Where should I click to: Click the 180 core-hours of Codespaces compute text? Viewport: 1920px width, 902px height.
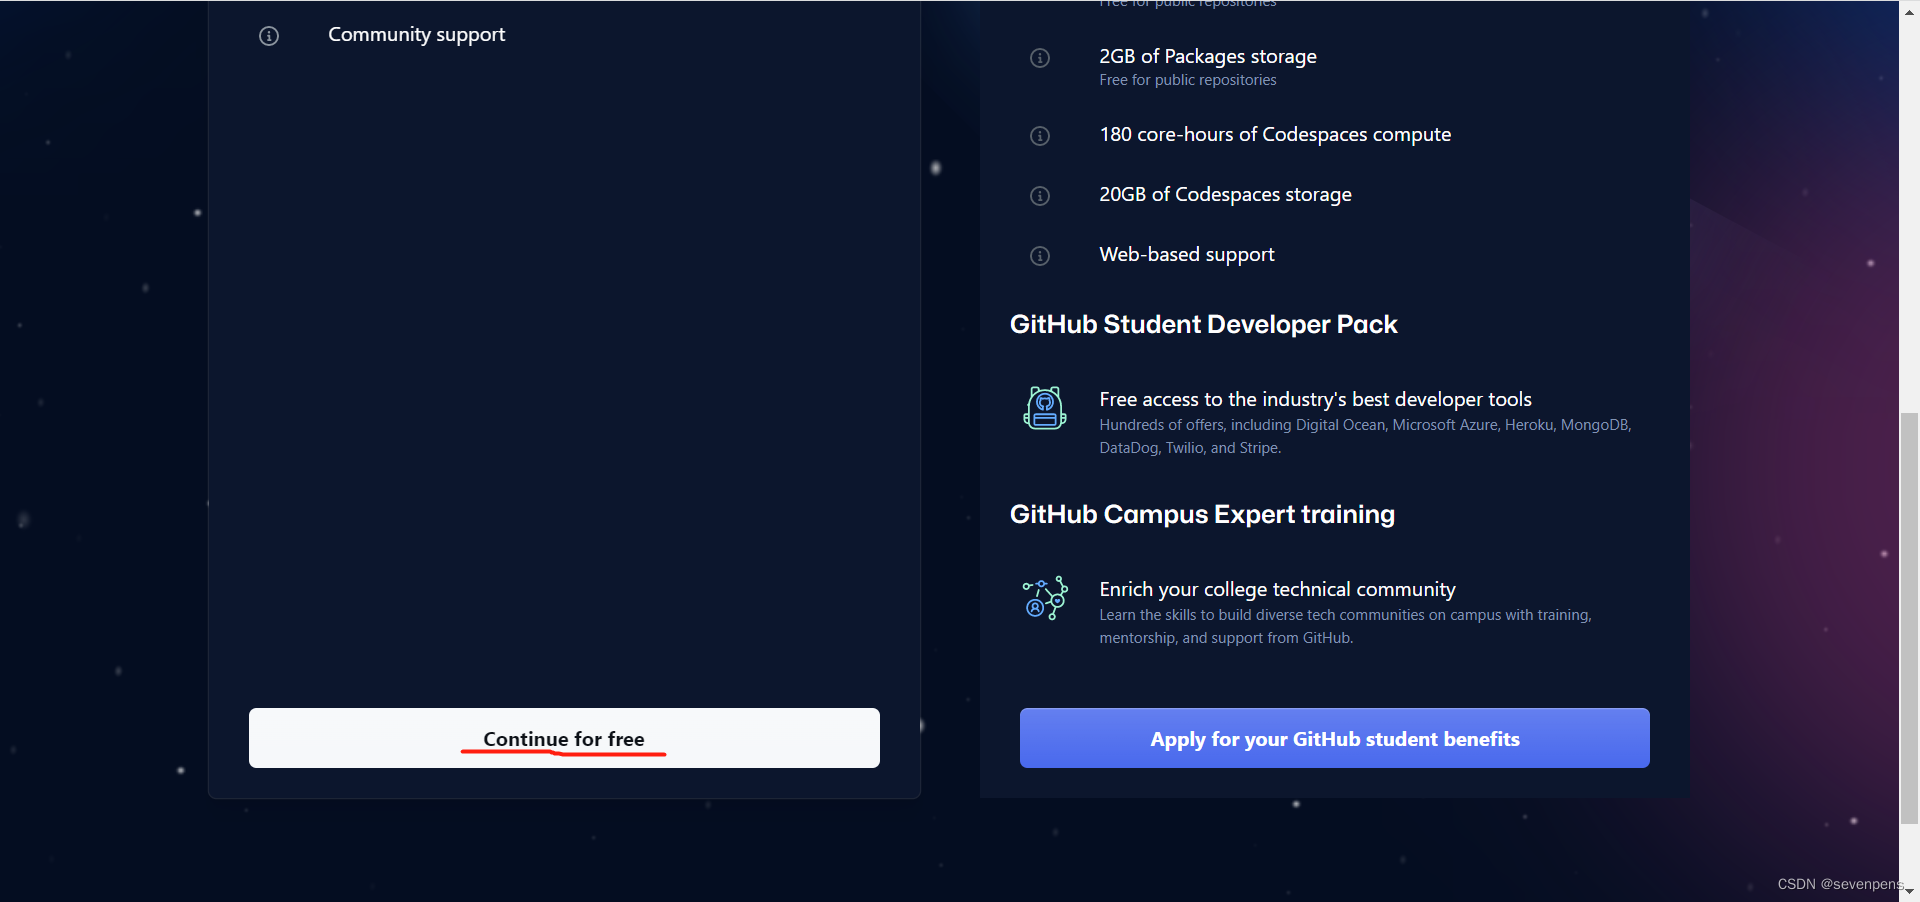tap(1274, 135)
